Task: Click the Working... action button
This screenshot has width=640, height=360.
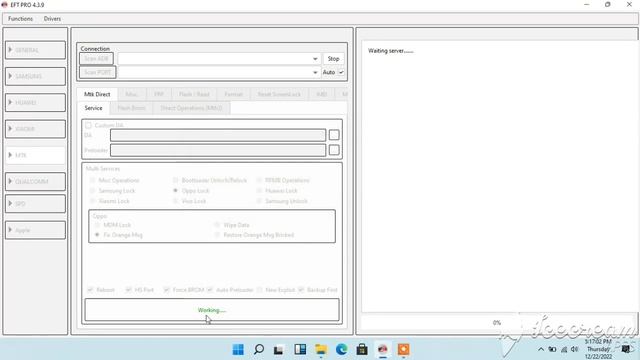Action: [212, 310]
